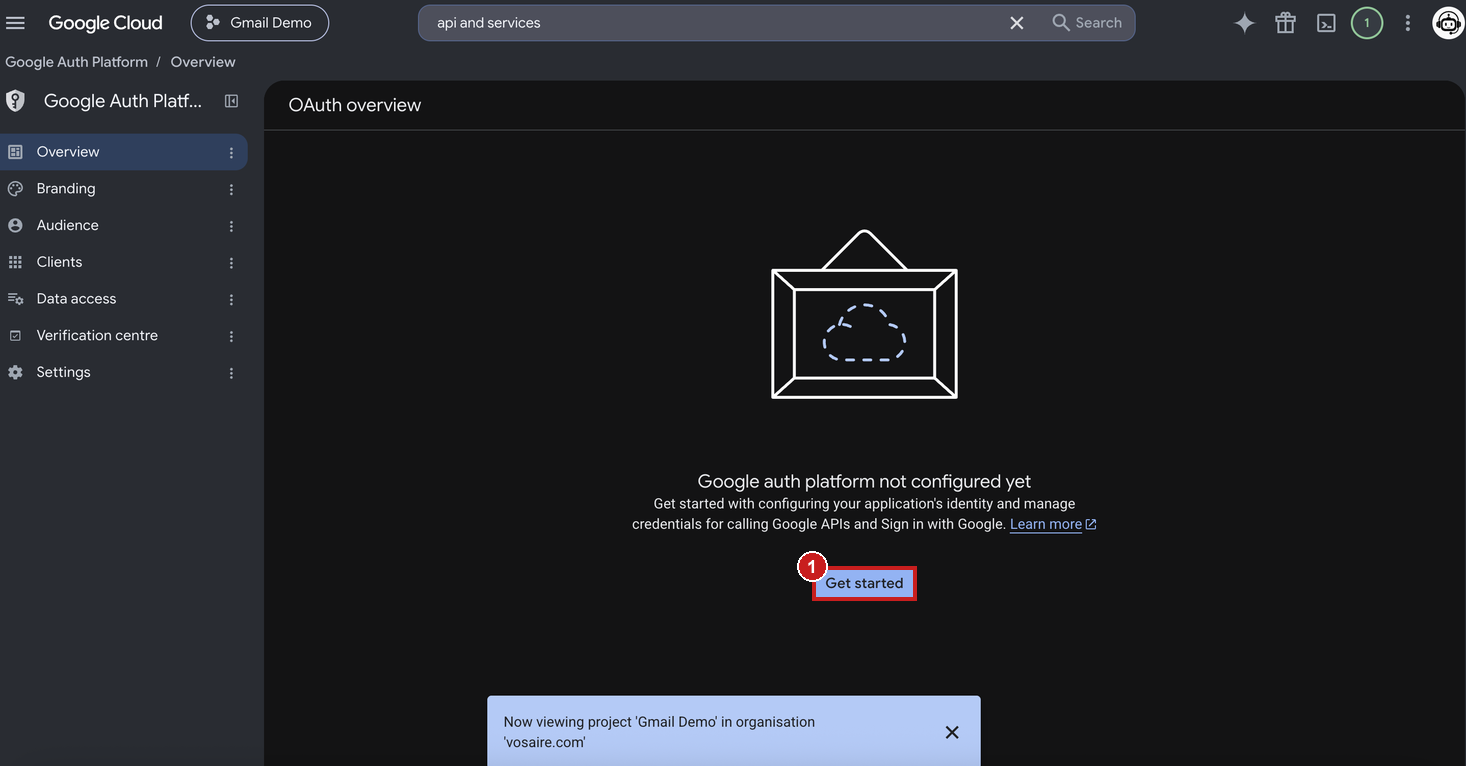The image size is (1466, 766).
Task: Follow the Google Auth Platform breadcrumb link
Action: pos(76,62)
